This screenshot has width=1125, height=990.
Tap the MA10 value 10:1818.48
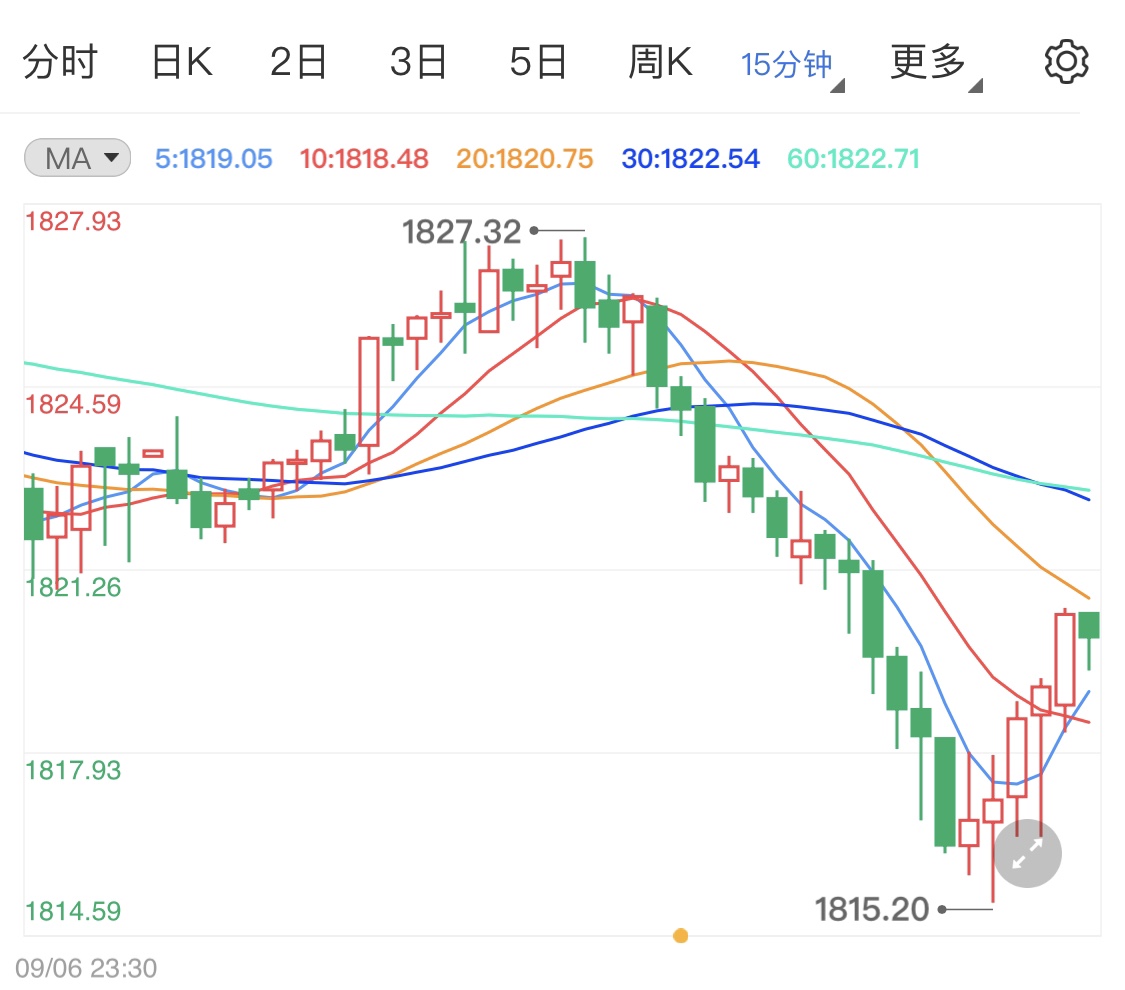[x=364, y=159]
